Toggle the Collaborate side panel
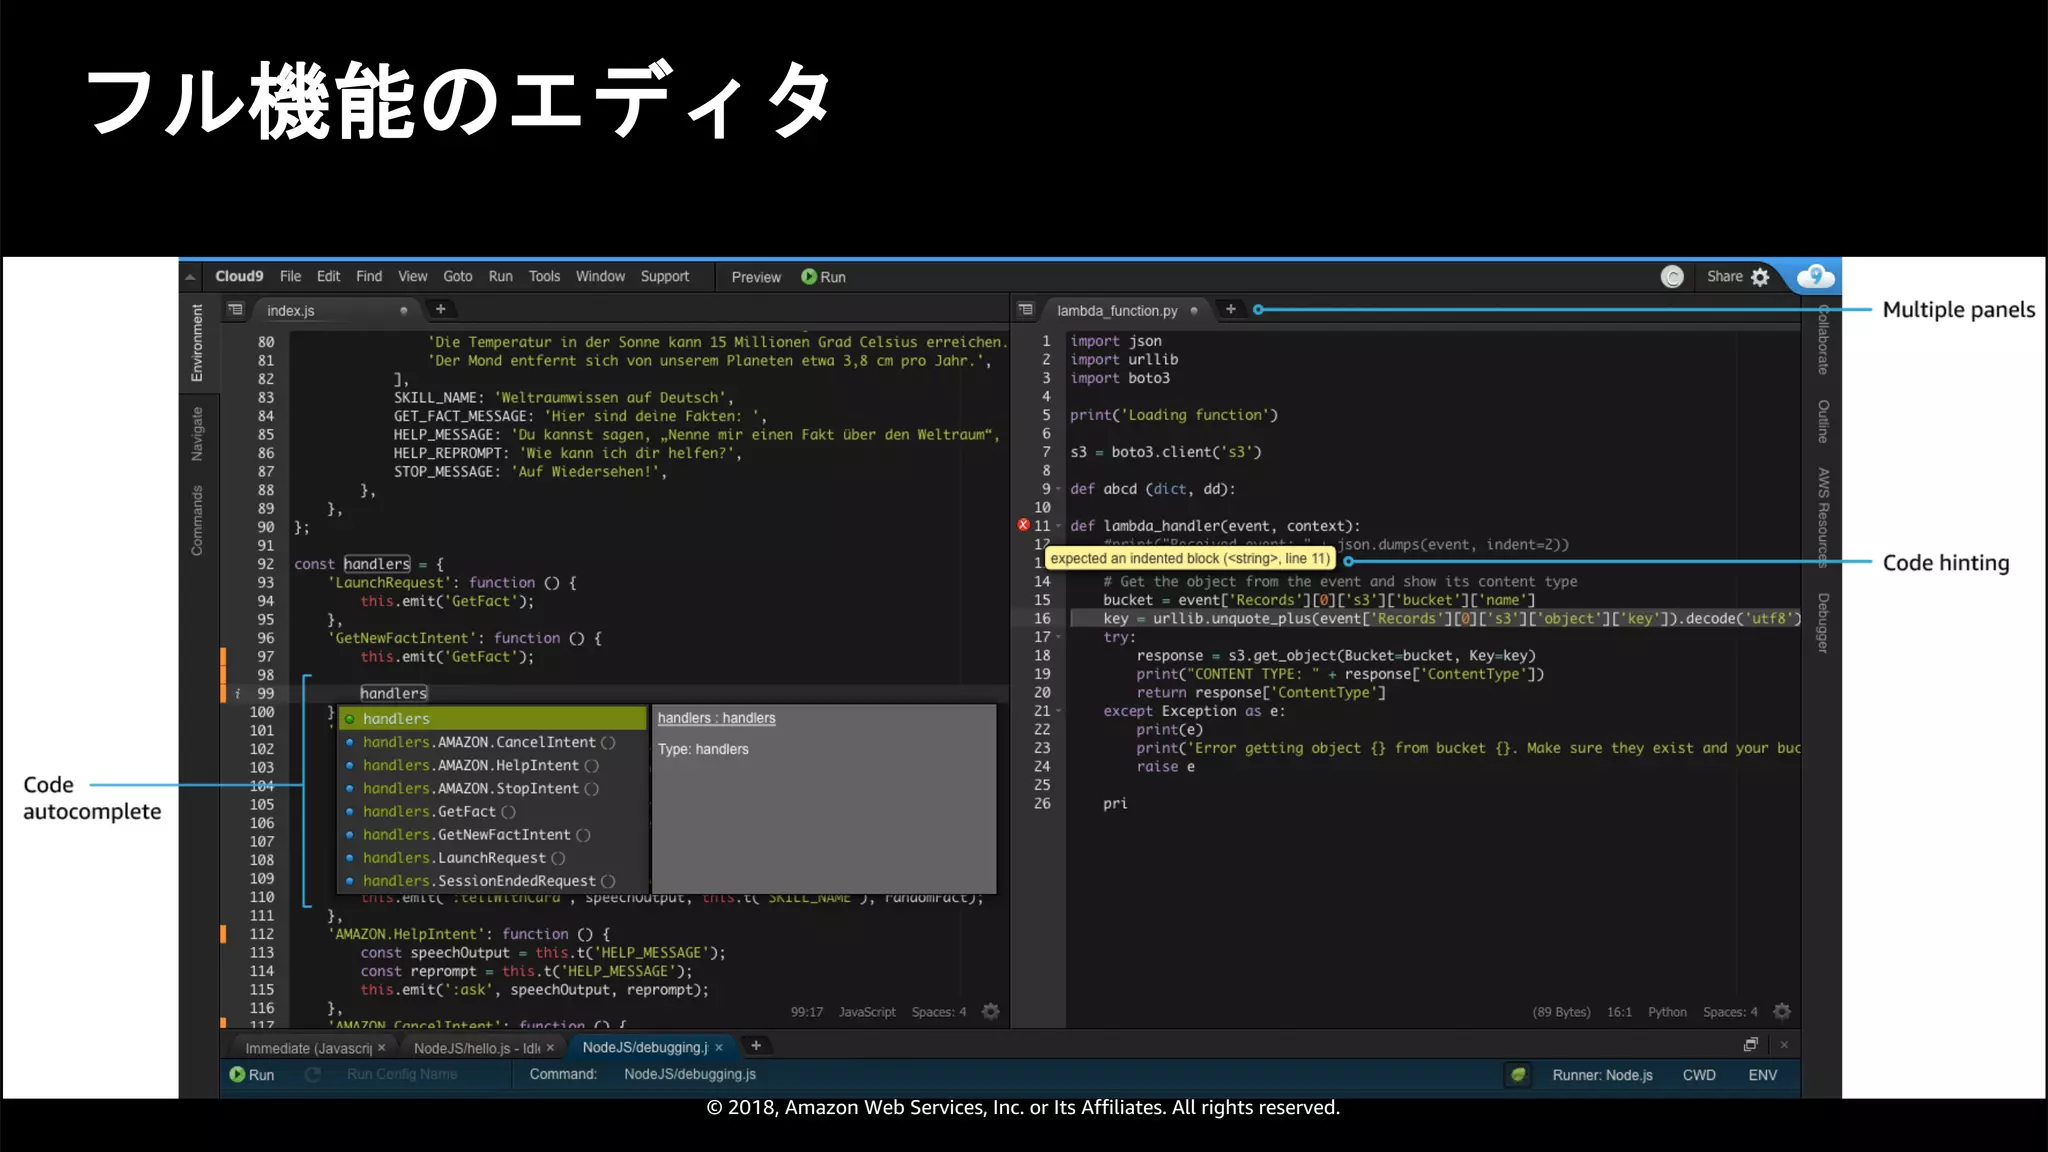 click(1823, 340)
